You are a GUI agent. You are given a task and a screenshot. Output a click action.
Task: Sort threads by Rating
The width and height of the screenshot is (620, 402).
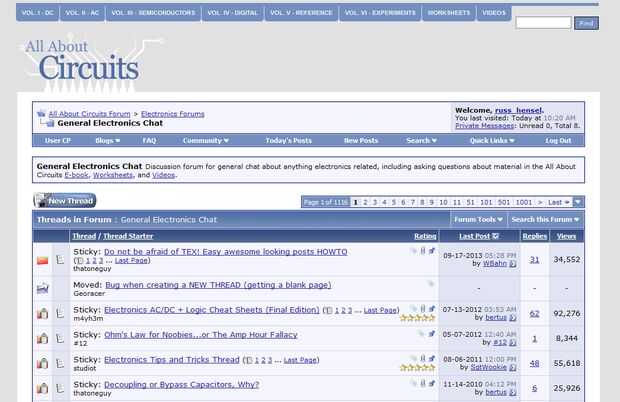[x=425, y=236]
